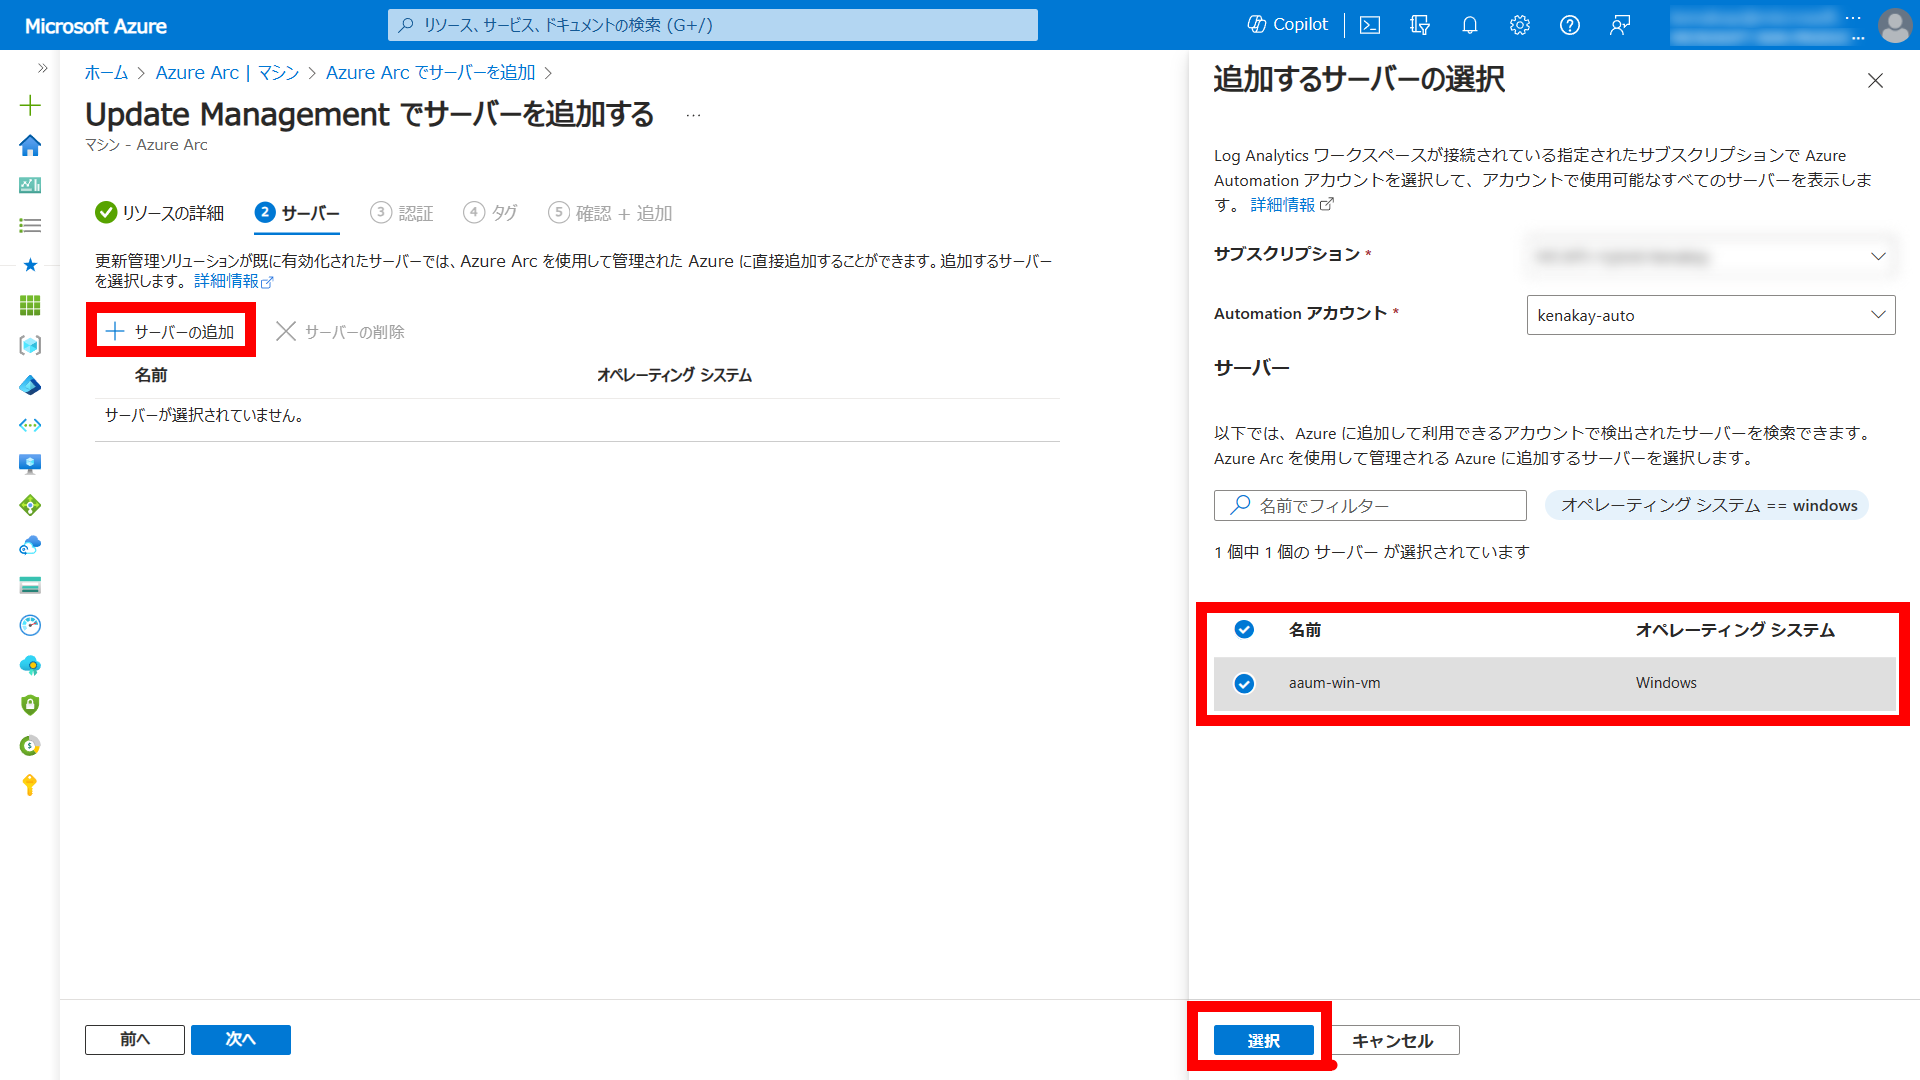Click aaum-win-vm server name
Viewport: 1920px width, 1080px height.
1334,683
